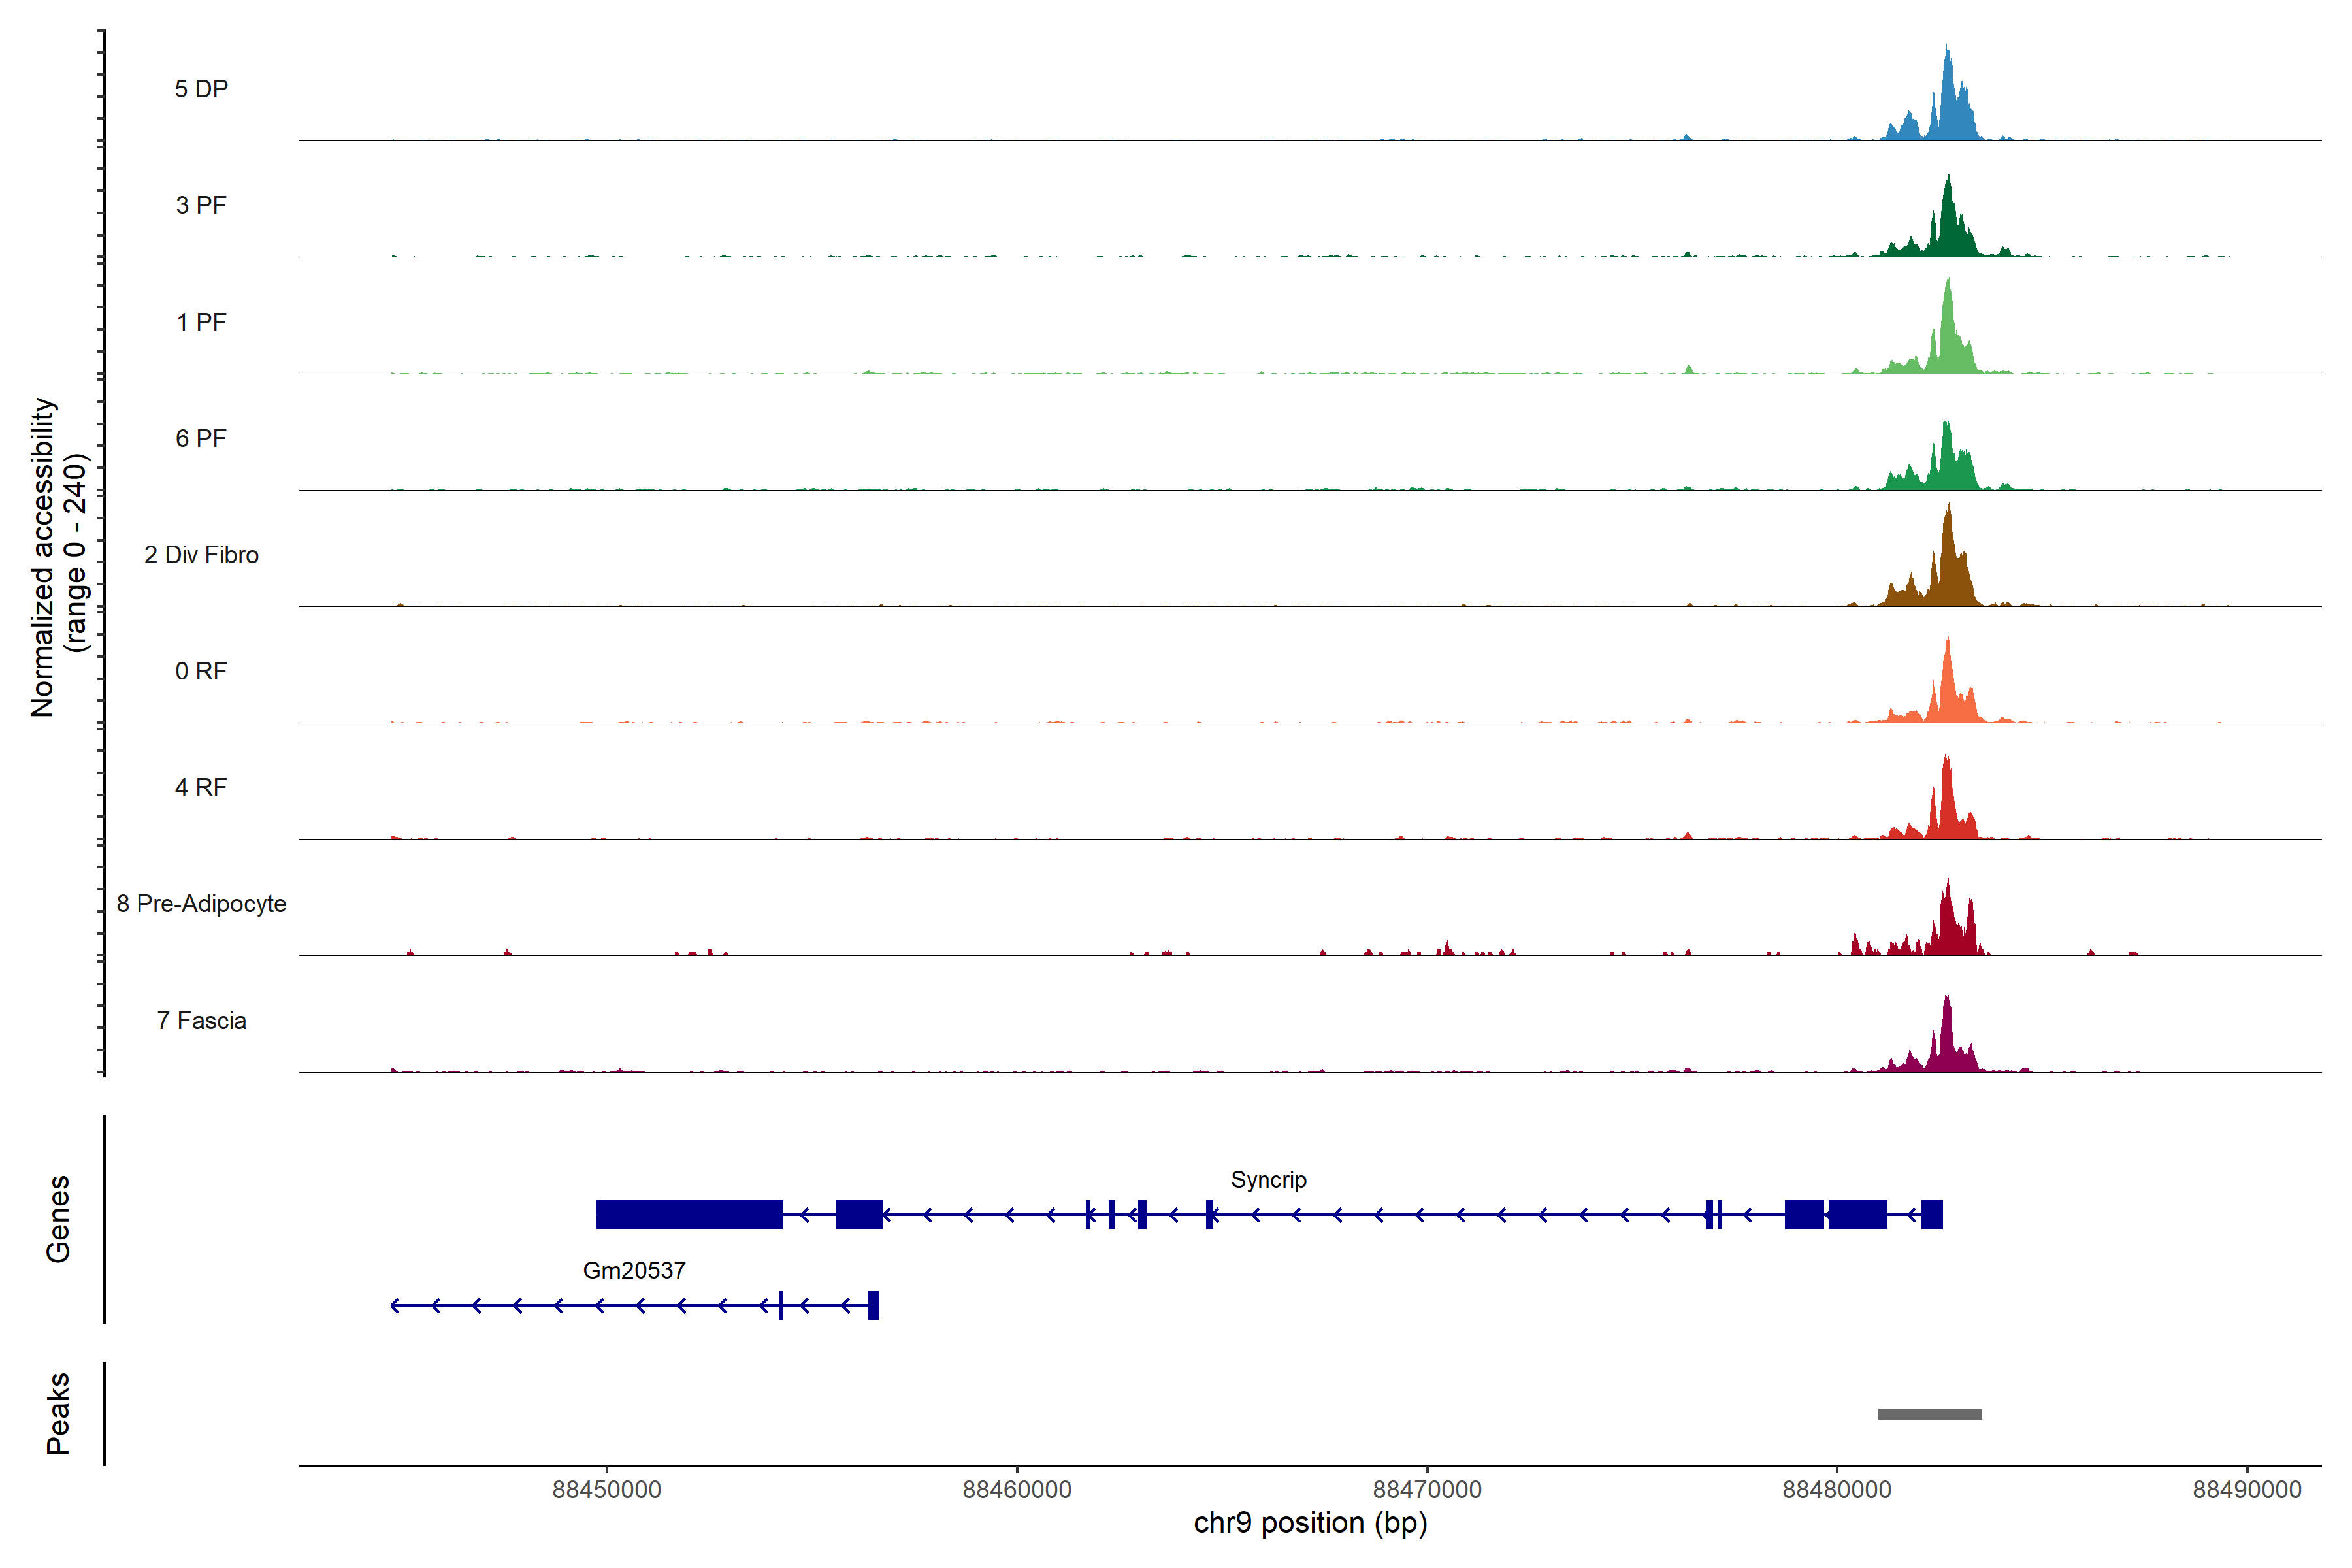Select the gray peak region bar

click(x=1929, y=1414)
